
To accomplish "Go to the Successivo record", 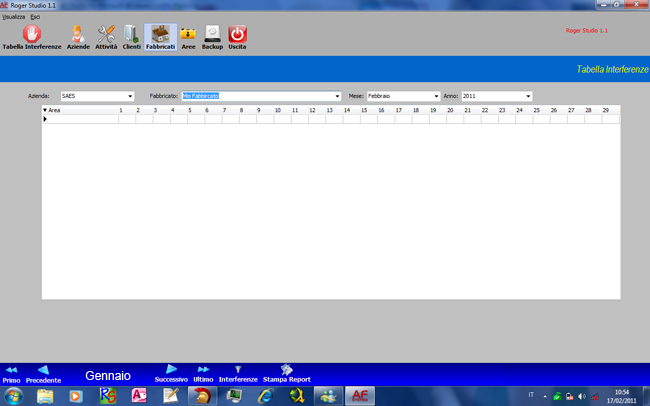I will pos(171,374).
